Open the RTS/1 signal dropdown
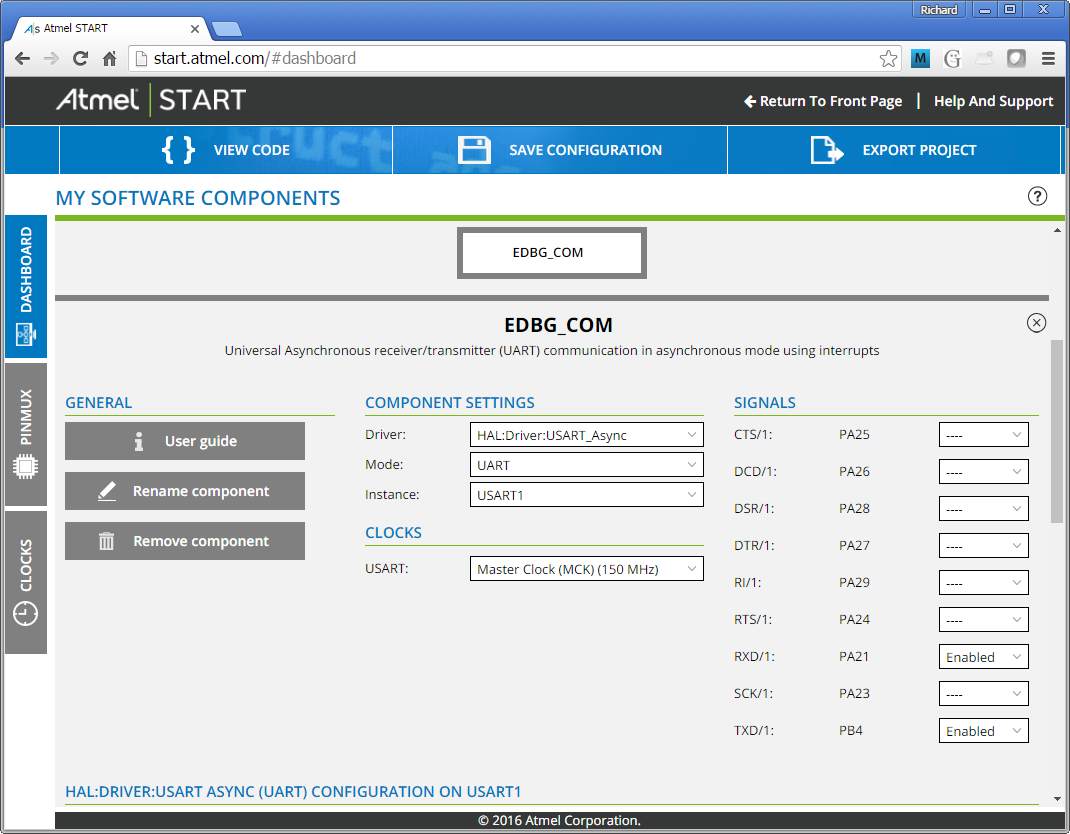The image size is (1070, 834). pyautogui.click(x=983, y=620)
